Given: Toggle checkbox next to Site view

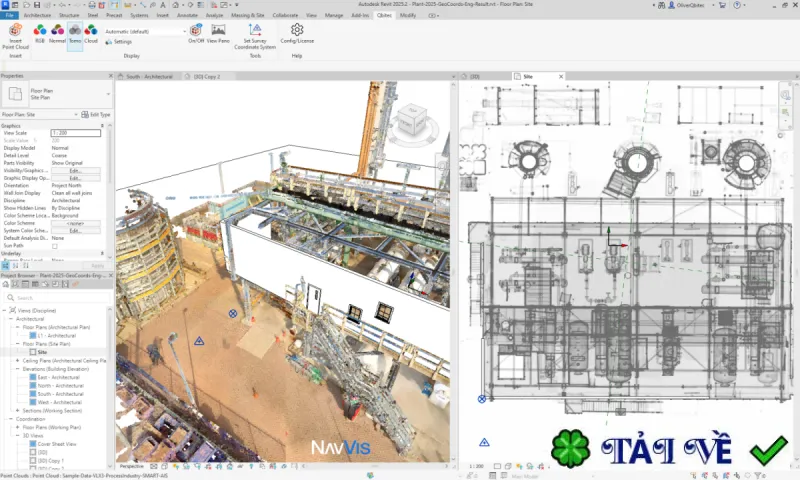Looking at the screenshot, I should [33, 352].
